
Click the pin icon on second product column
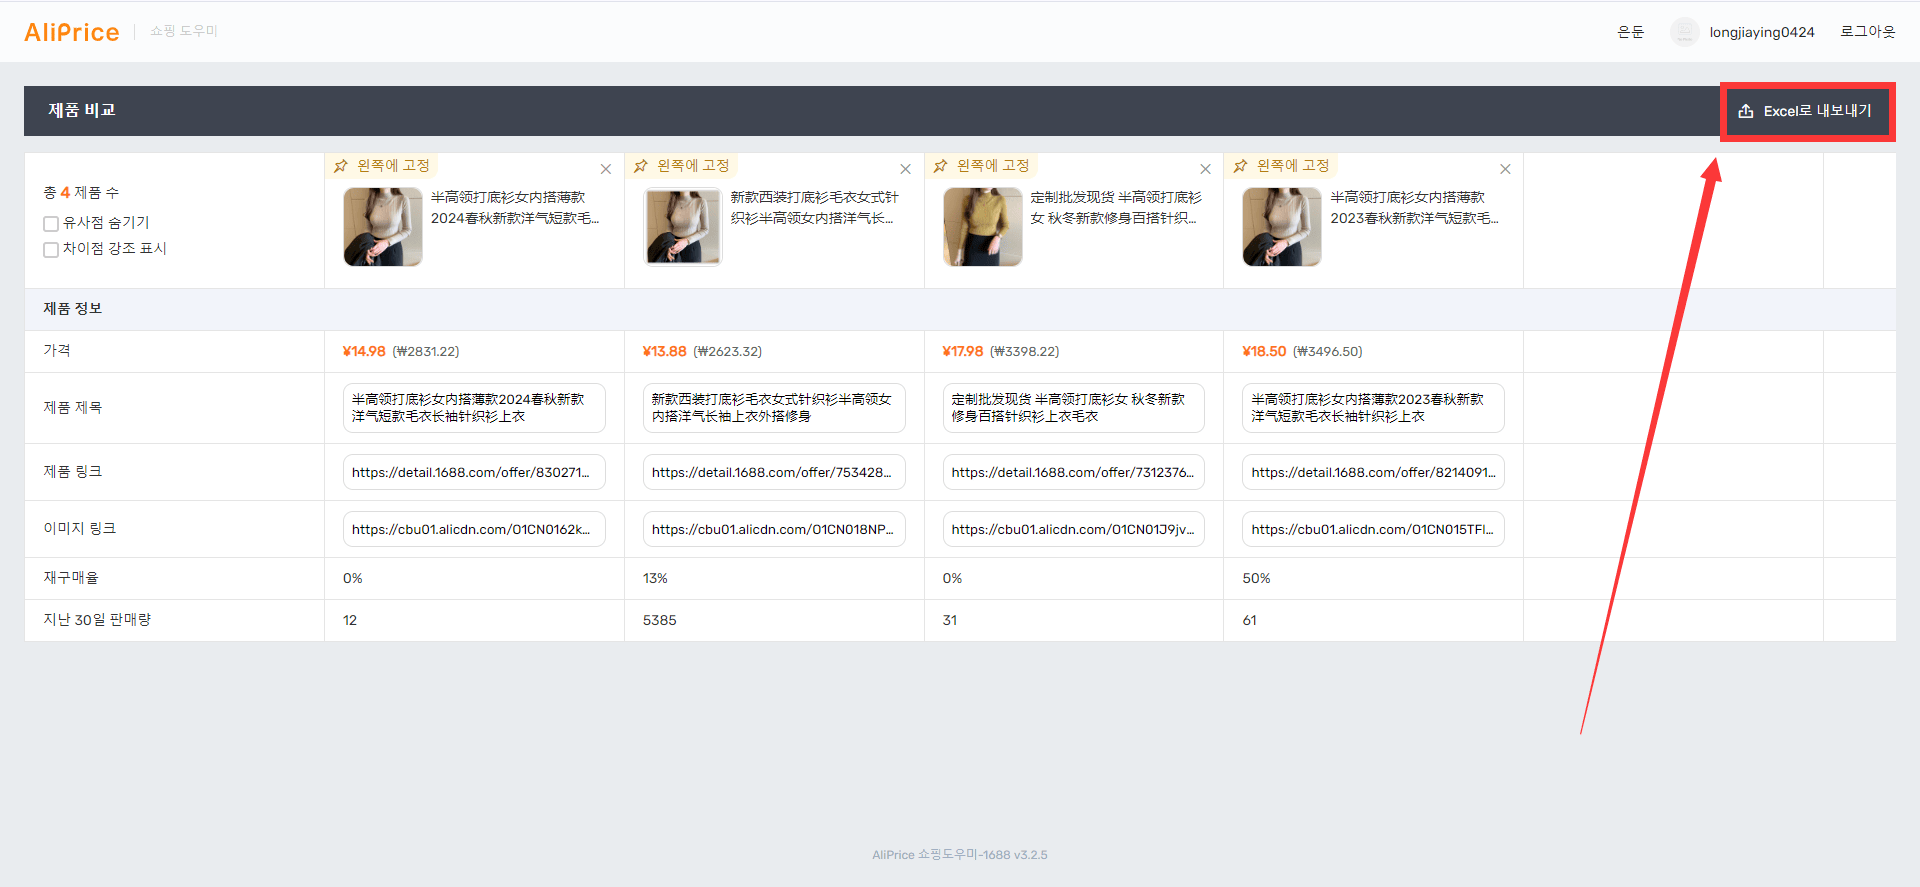point(641,166)
